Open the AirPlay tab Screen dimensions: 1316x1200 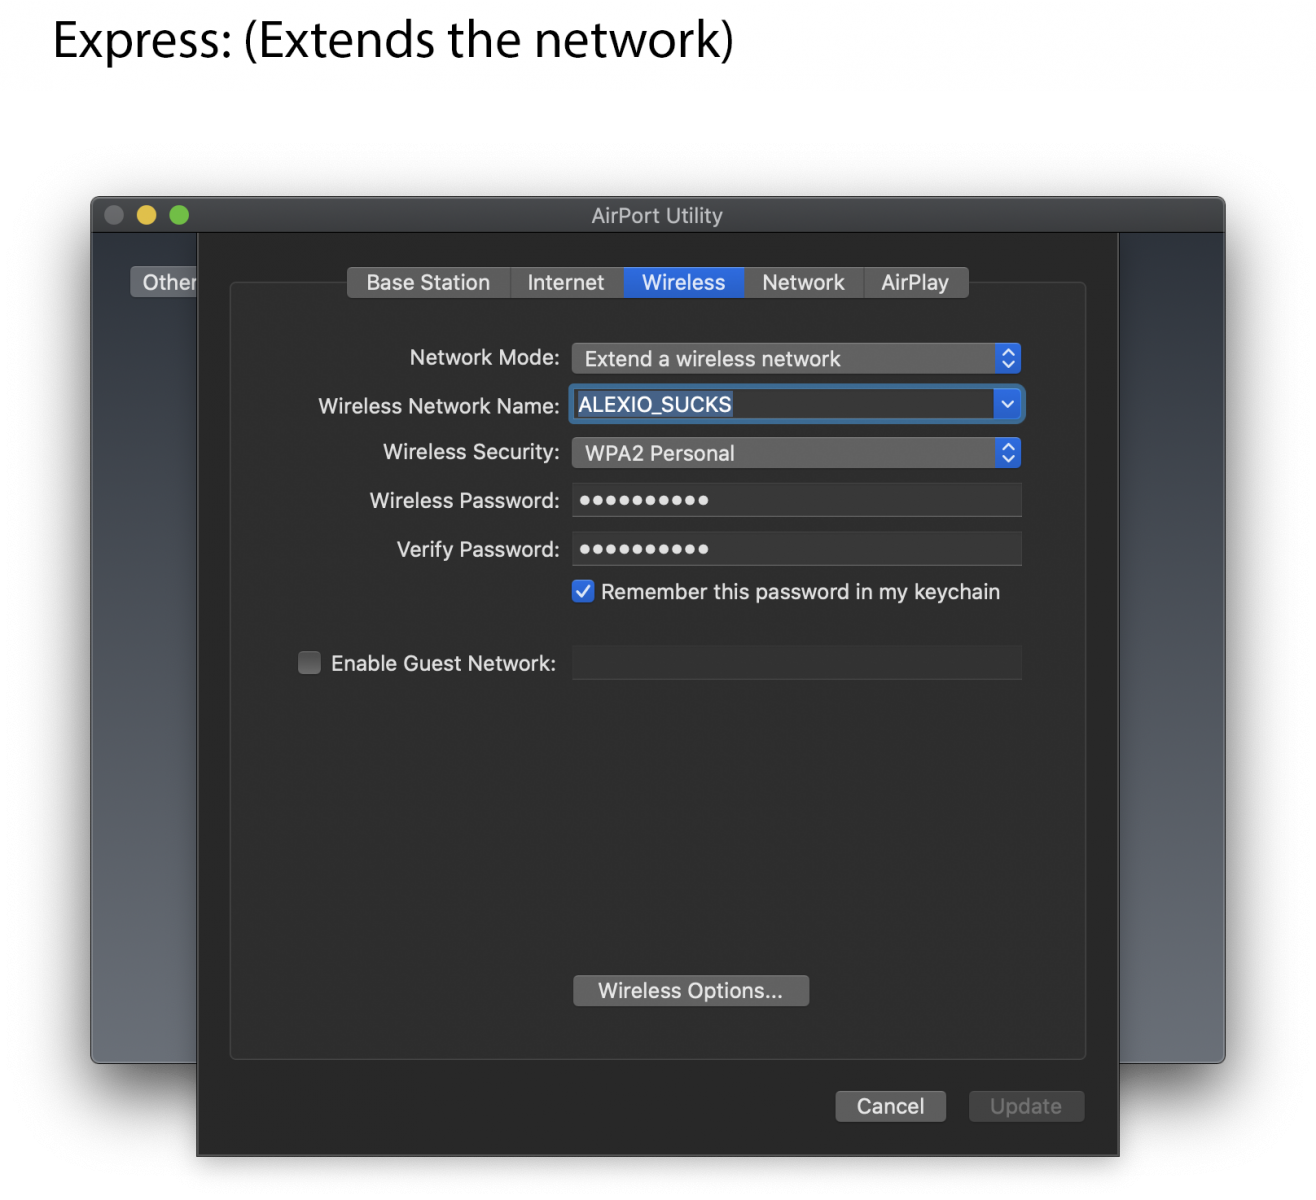(915, 283)
